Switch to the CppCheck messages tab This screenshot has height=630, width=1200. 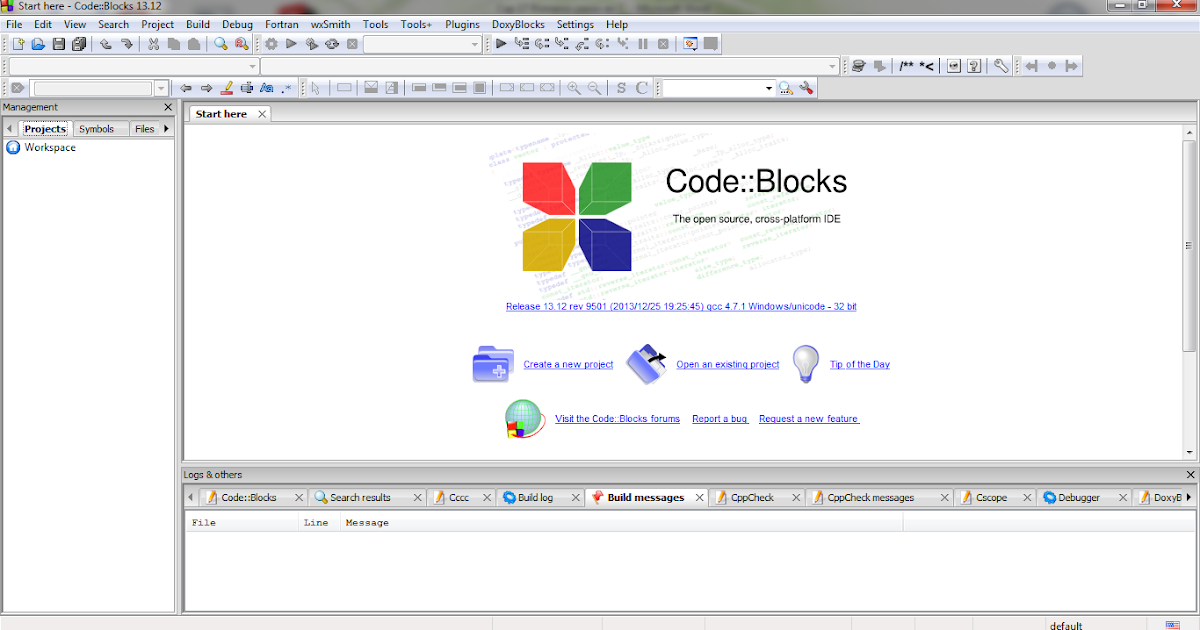click(872, 497)
